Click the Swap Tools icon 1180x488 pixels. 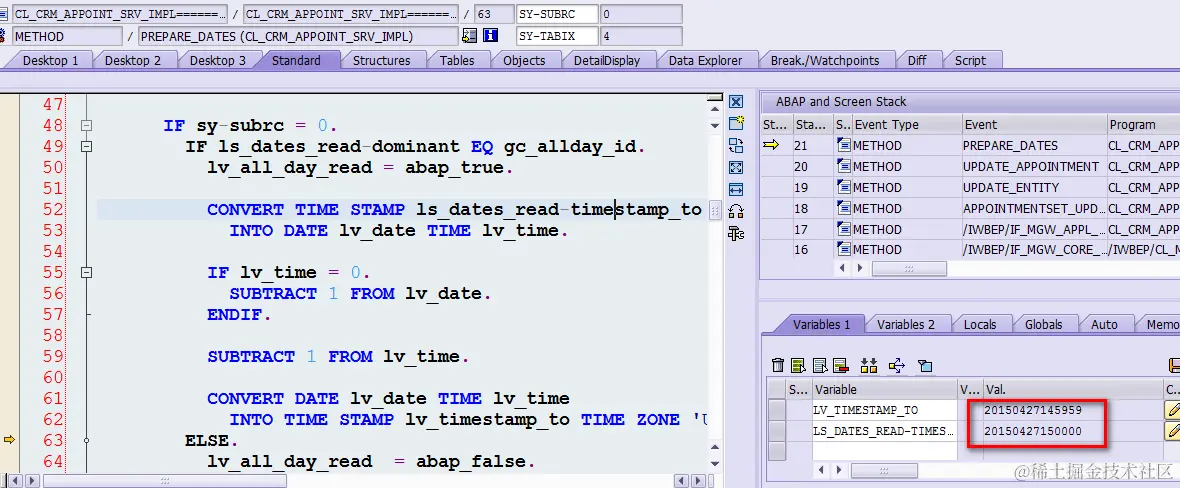(x=736, y=212)
